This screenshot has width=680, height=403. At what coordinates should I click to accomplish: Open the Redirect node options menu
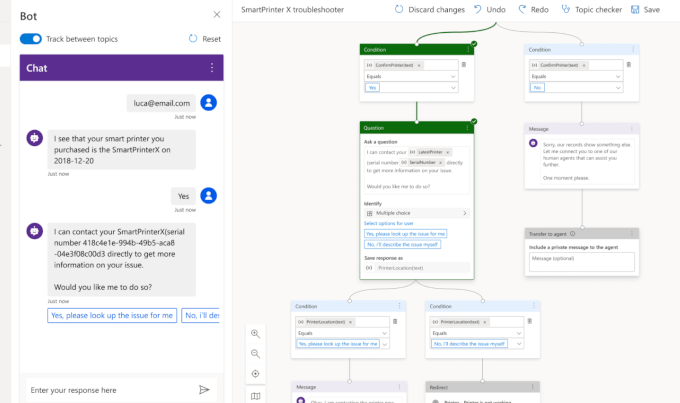tap(533, 387)
